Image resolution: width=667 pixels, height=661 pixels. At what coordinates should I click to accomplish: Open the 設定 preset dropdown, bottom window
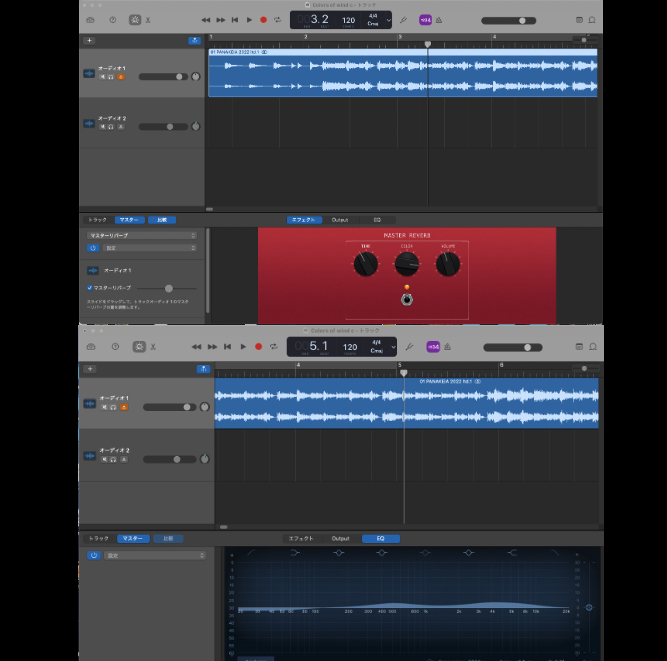pos(155,556)
